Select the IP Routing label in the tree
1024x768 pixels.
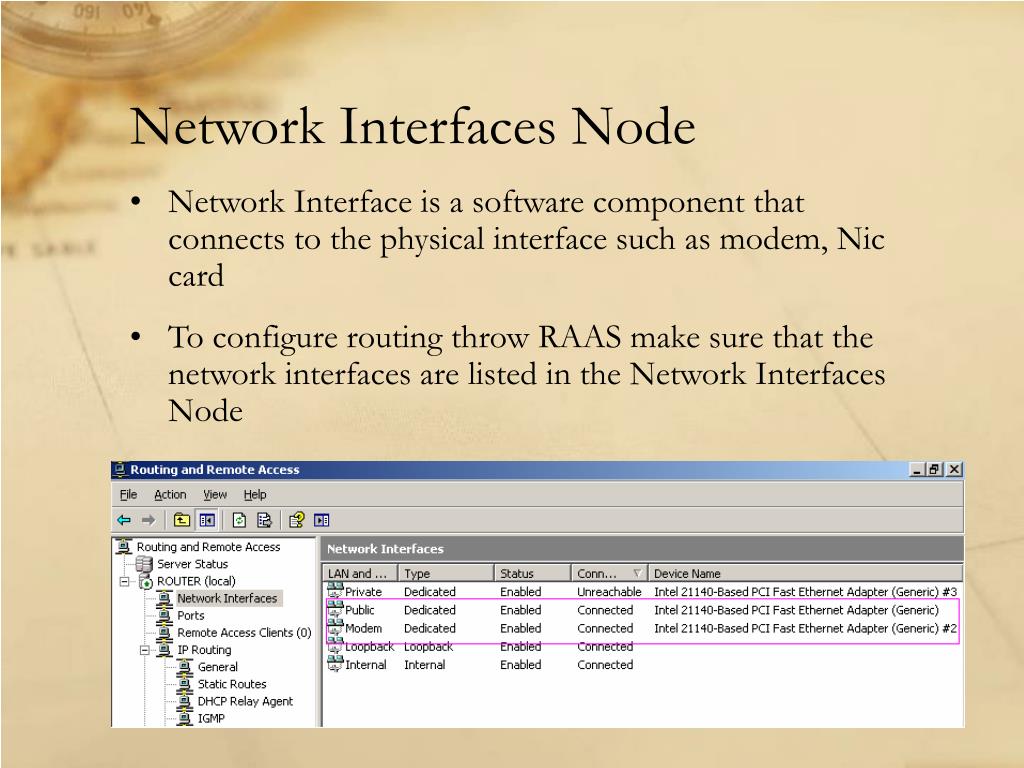pos(204,650)
